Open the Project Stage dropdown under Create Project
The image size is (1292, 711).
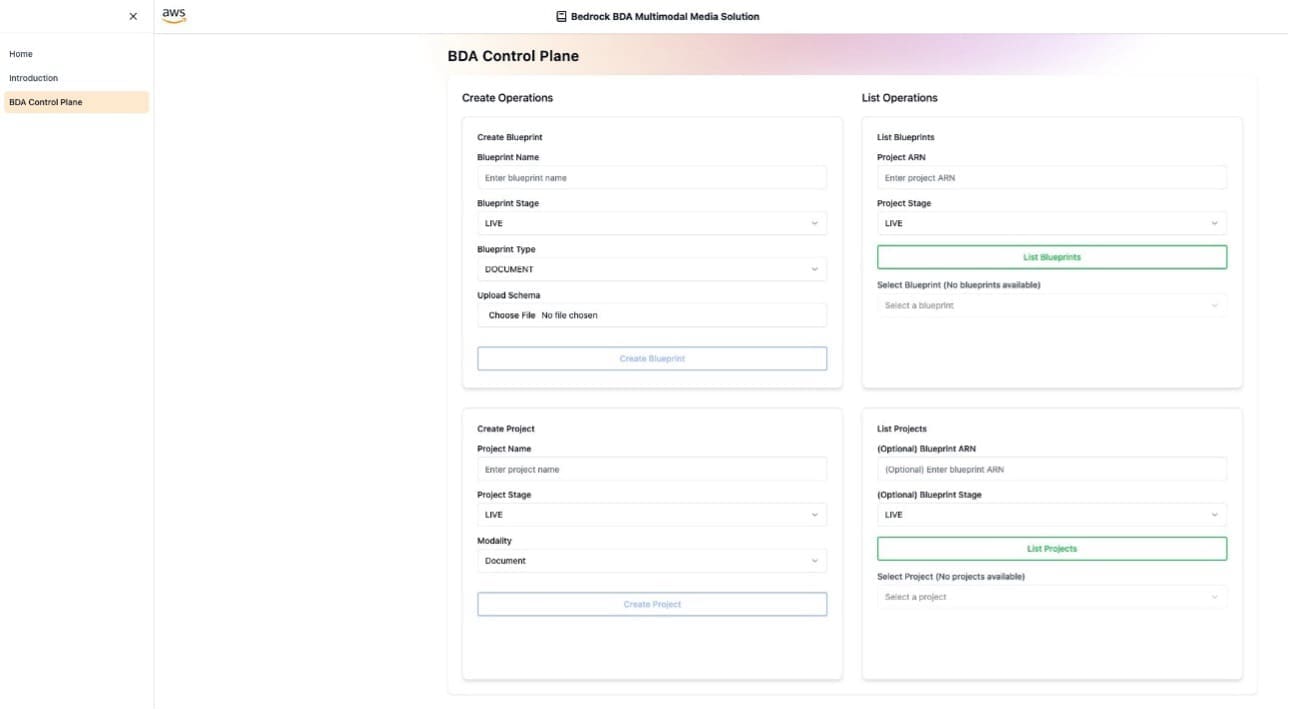point(652,514)
